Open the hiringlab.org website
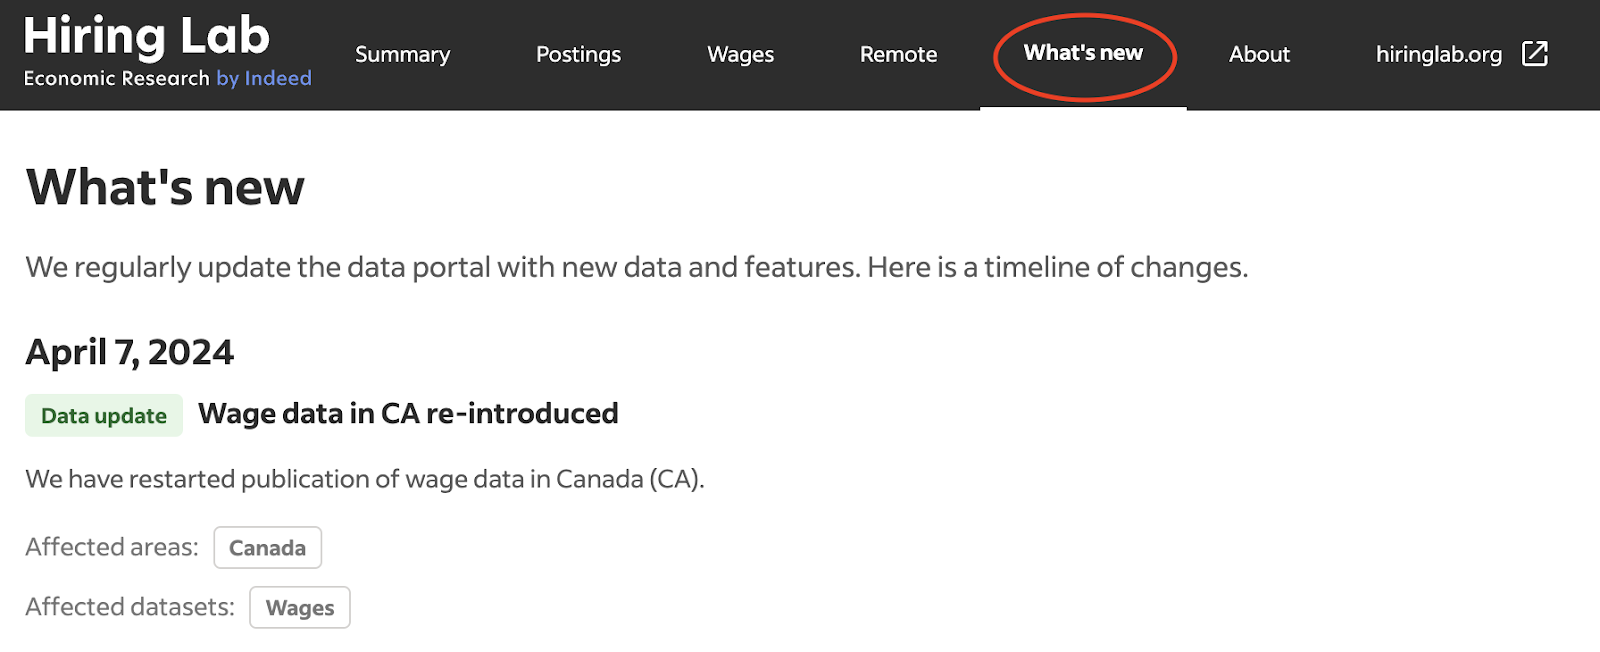This screenshot has height=652, width=1600. coord(1438,55)
